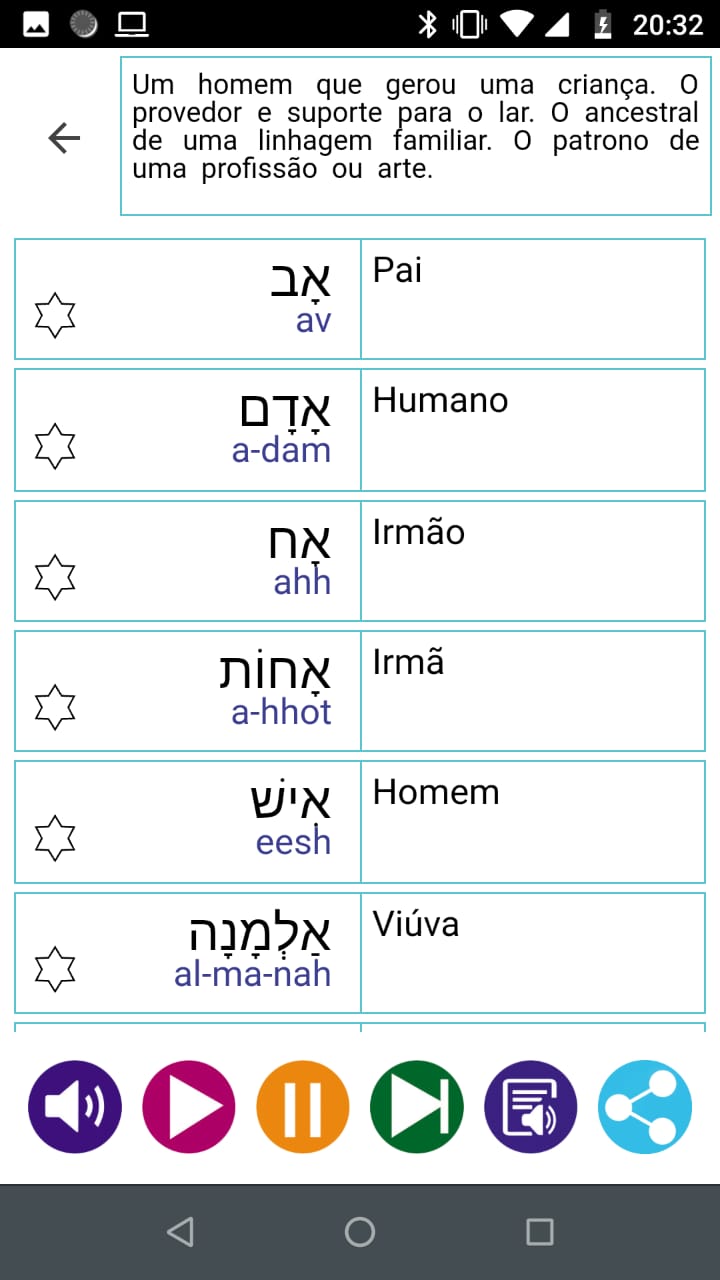
Task: Click the back arrow at the top left
Action: 63,136
